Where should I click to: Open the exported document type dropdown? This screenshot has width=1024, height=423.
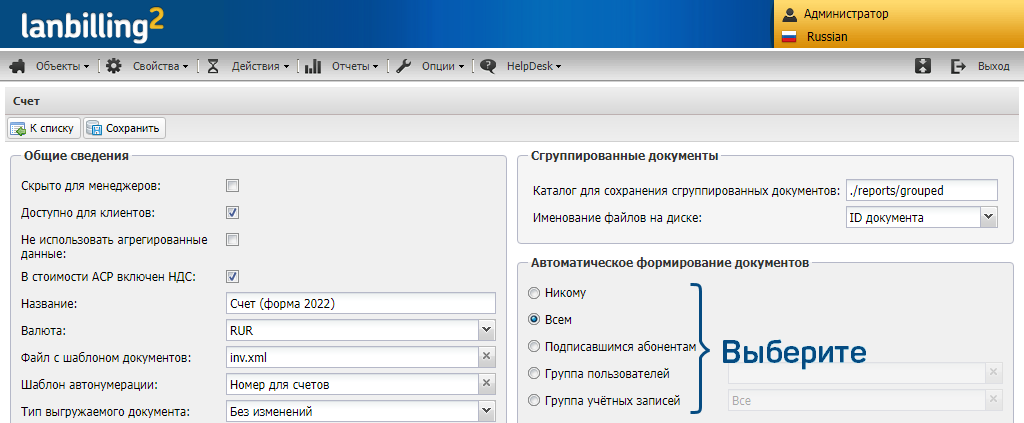(486, 411)
